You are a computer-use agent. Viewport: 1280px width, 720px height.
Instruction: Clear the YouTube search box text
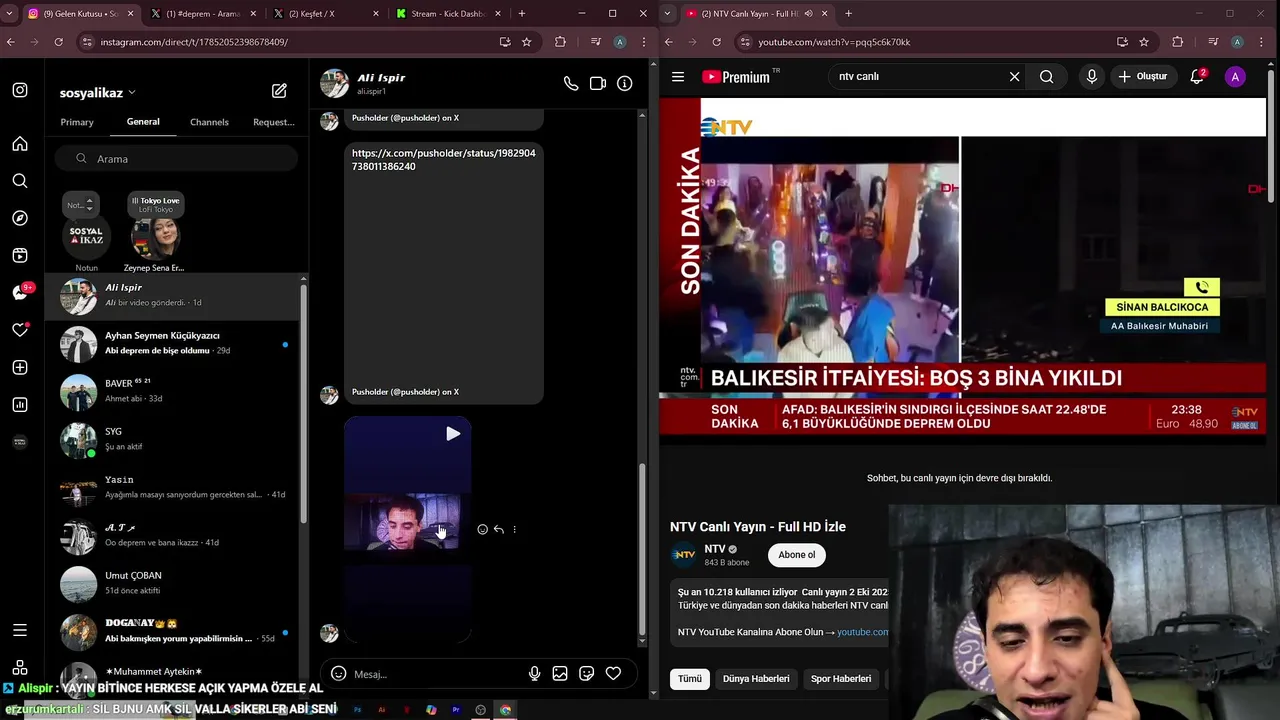coord(1014,77)
